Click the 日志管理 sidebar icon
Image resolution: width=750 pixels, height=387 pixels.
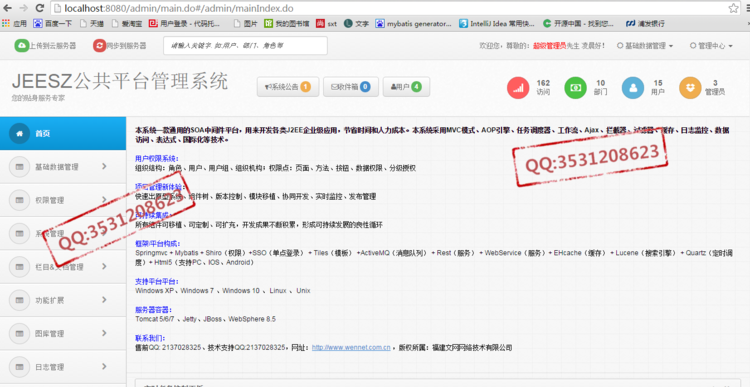click(x=20, y=367)
